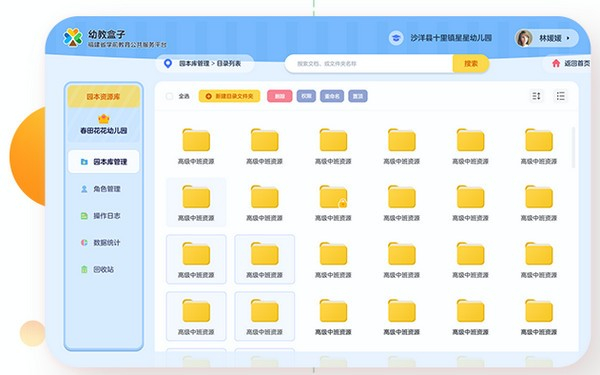The width and height of the screenshot is (600, 375).
Task: Click the graduation cap school icon in header
Action: coord(396,38)
